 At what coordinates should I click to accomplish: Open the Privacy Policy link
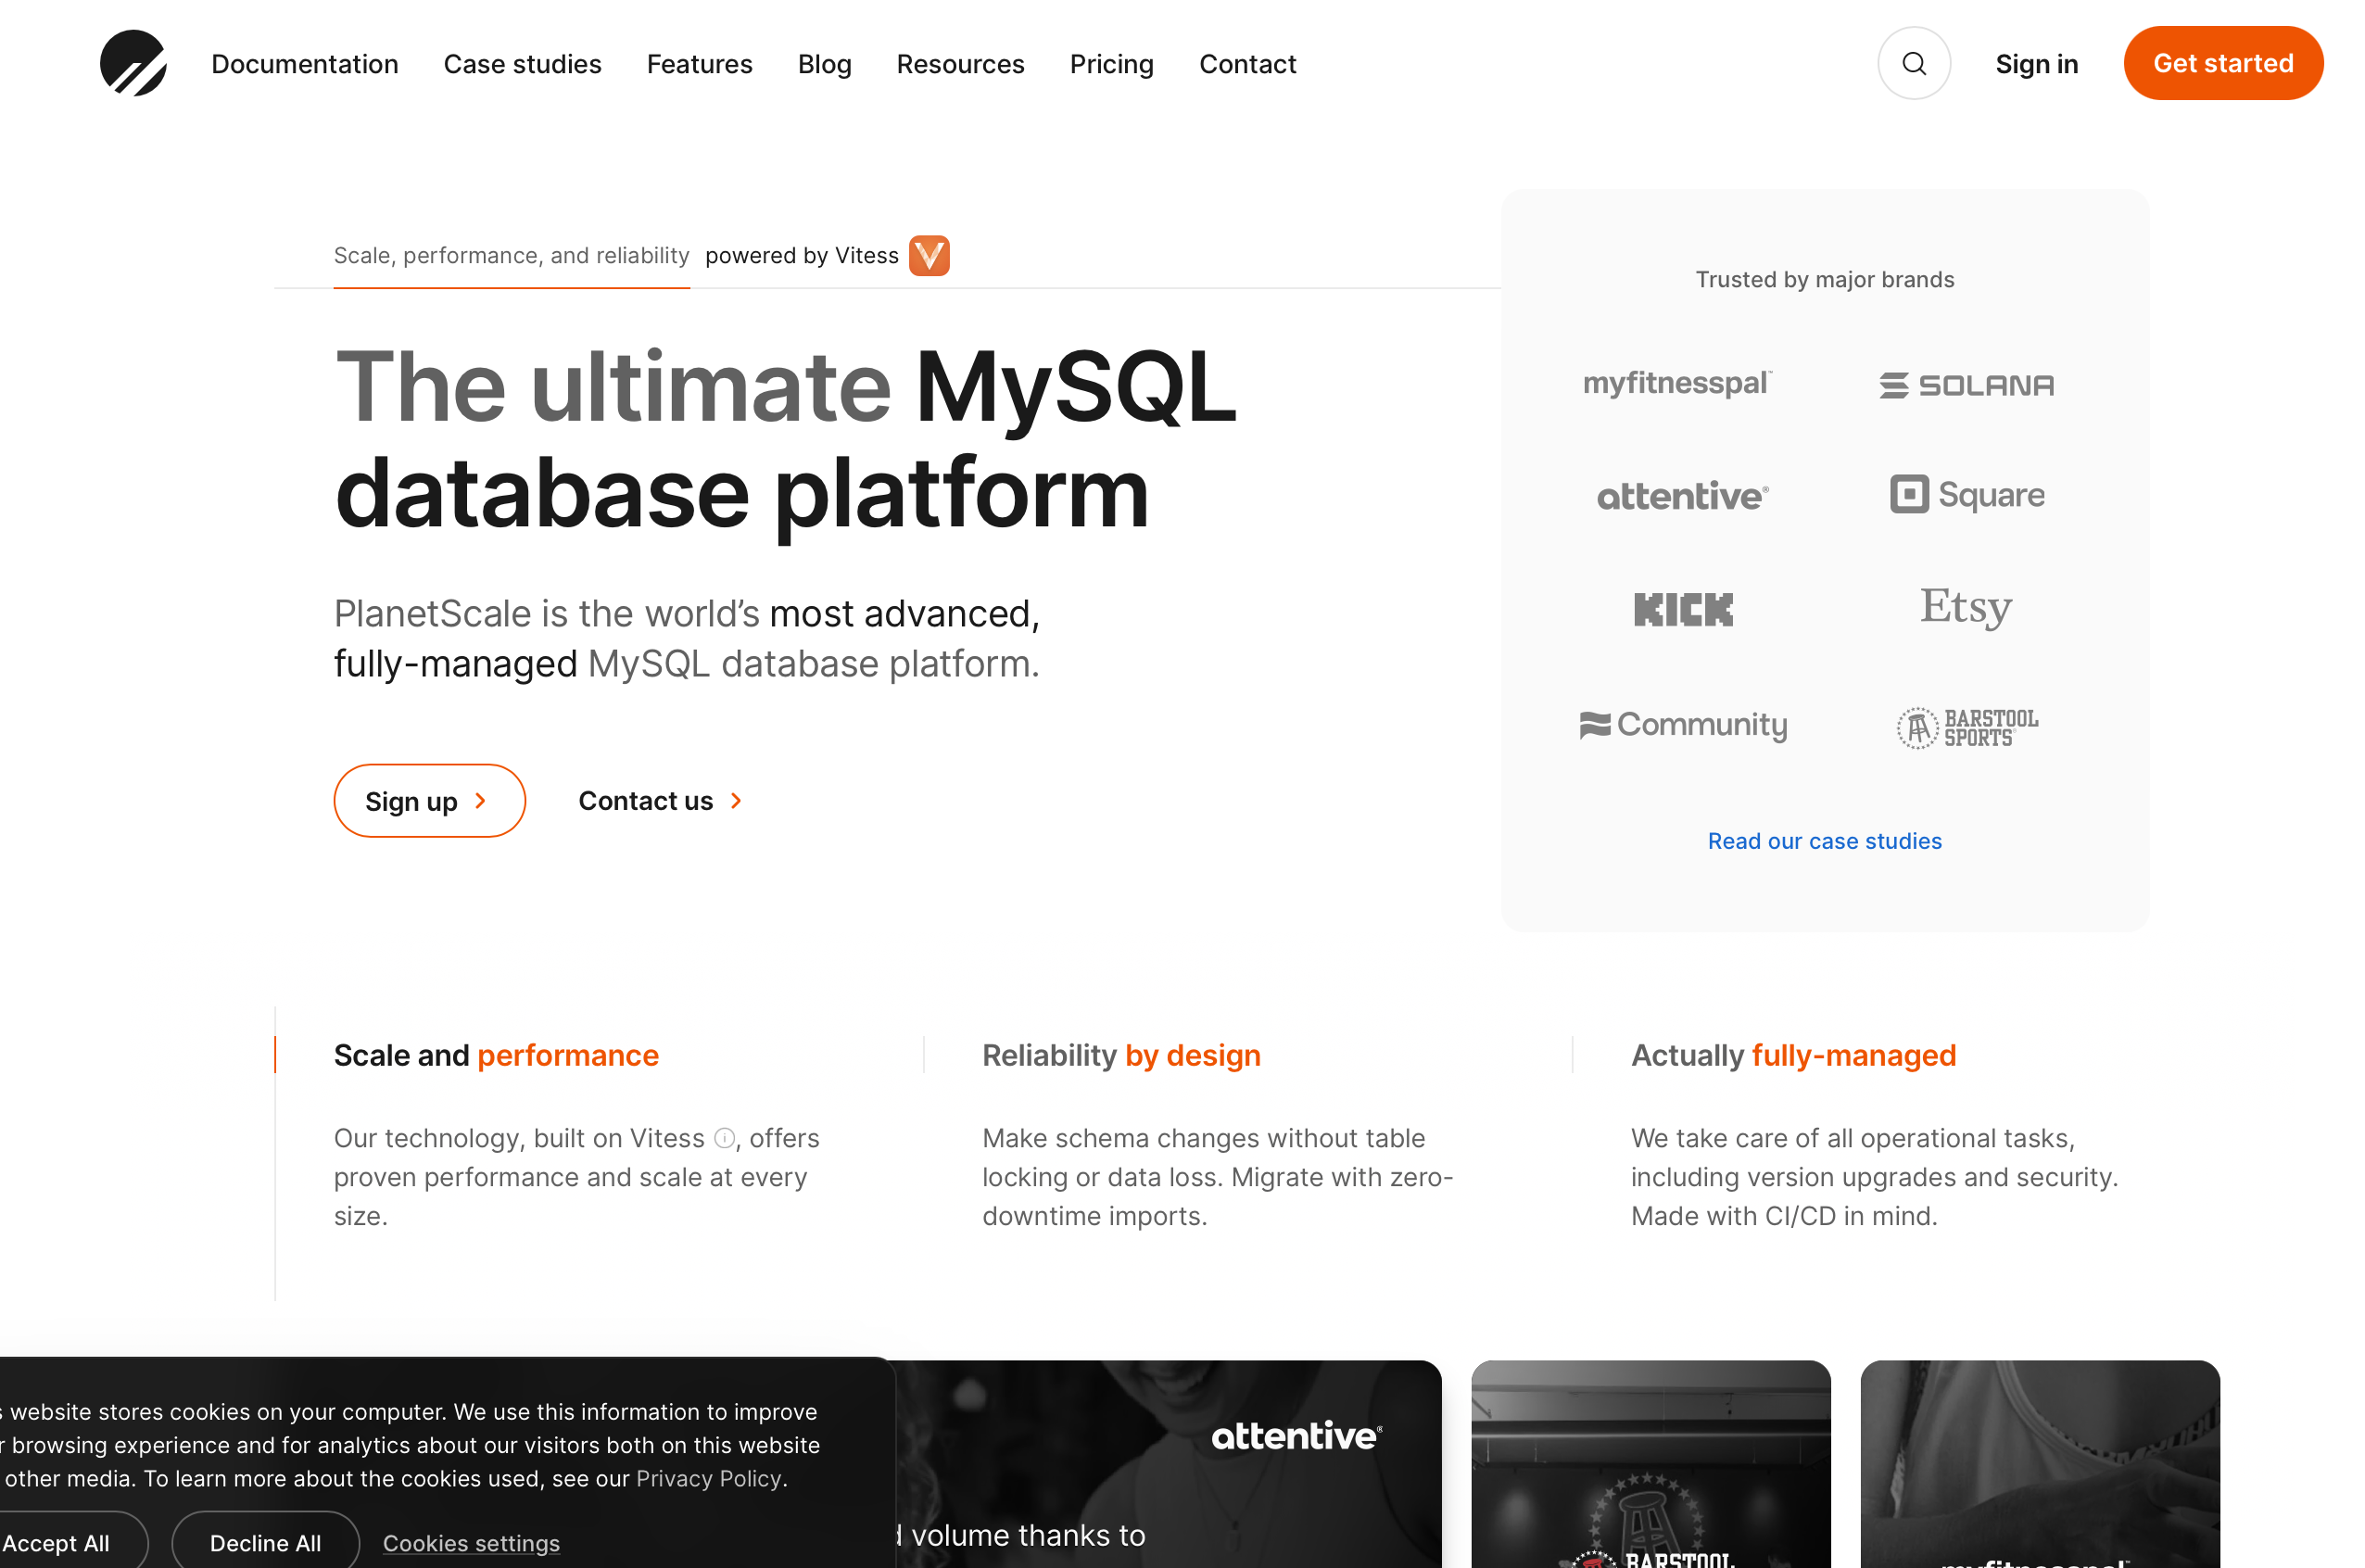[709, 1479]
